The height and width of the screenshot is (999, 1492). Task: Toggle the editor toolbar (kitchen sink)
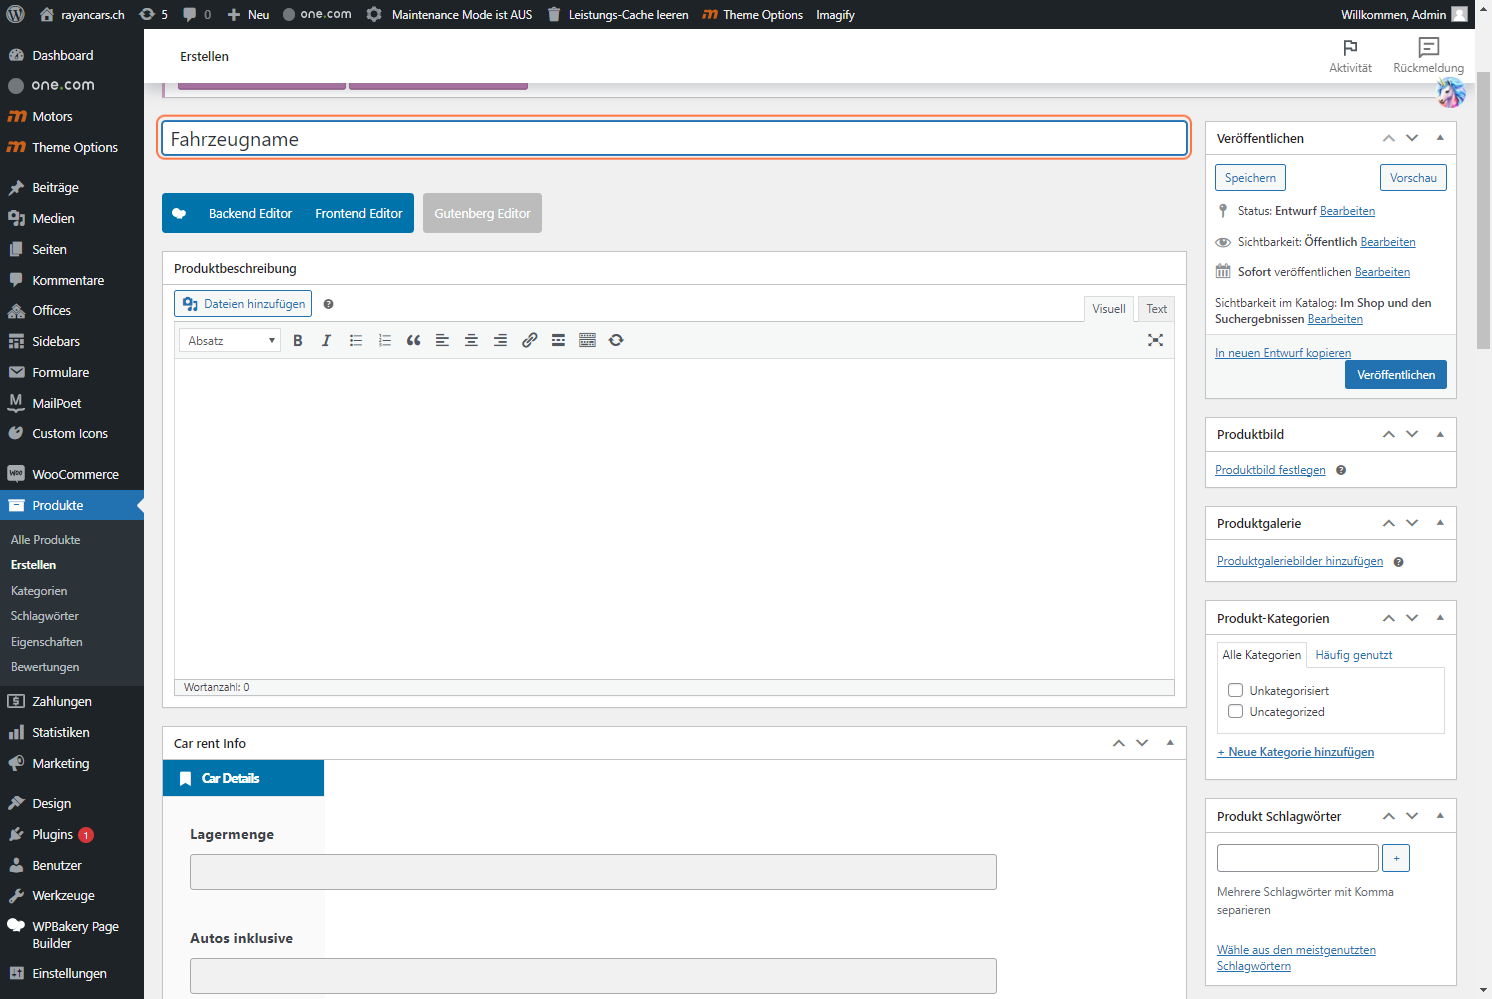click(x=588, y=341)
